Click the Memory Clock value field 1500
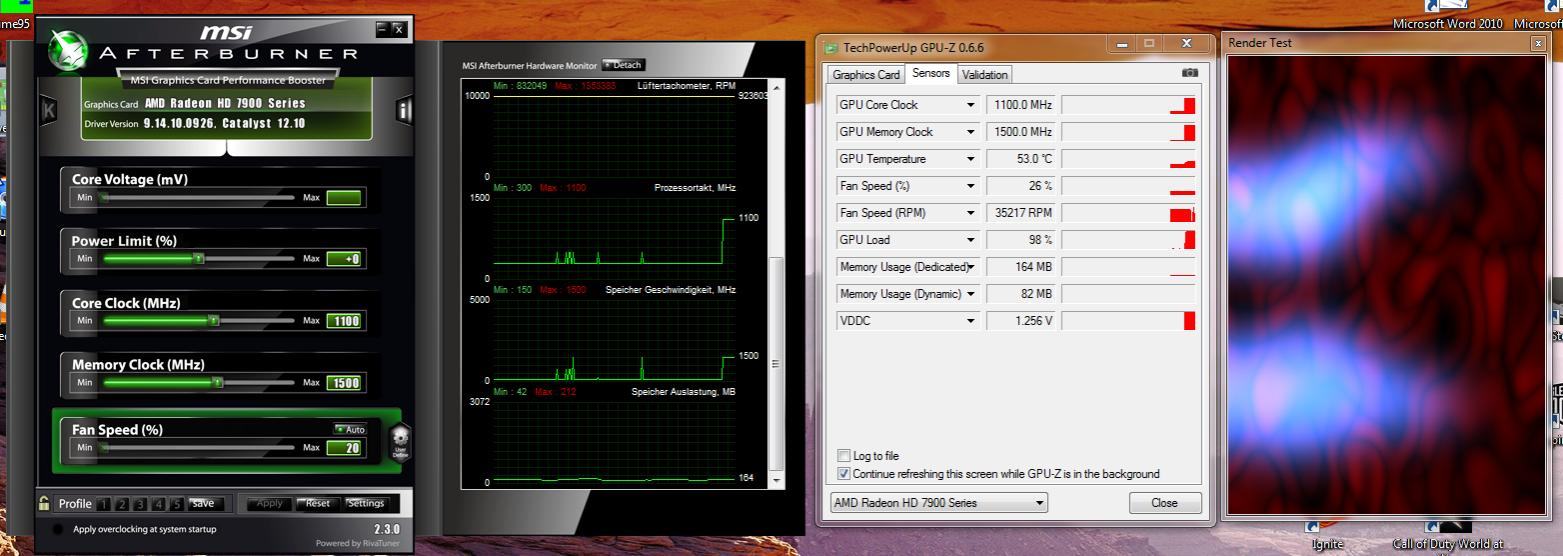This screenshot has height=556, width=1563. (344, 383)
